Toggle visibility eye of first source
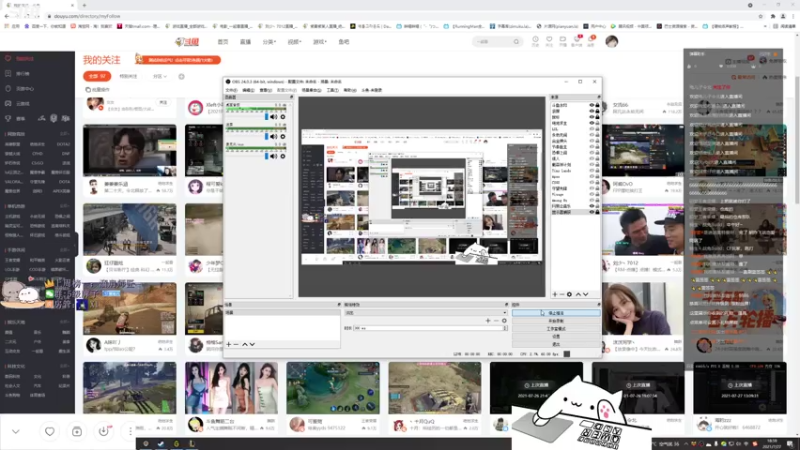This screenshot has width=800, height=450. (x=592, y=105)
